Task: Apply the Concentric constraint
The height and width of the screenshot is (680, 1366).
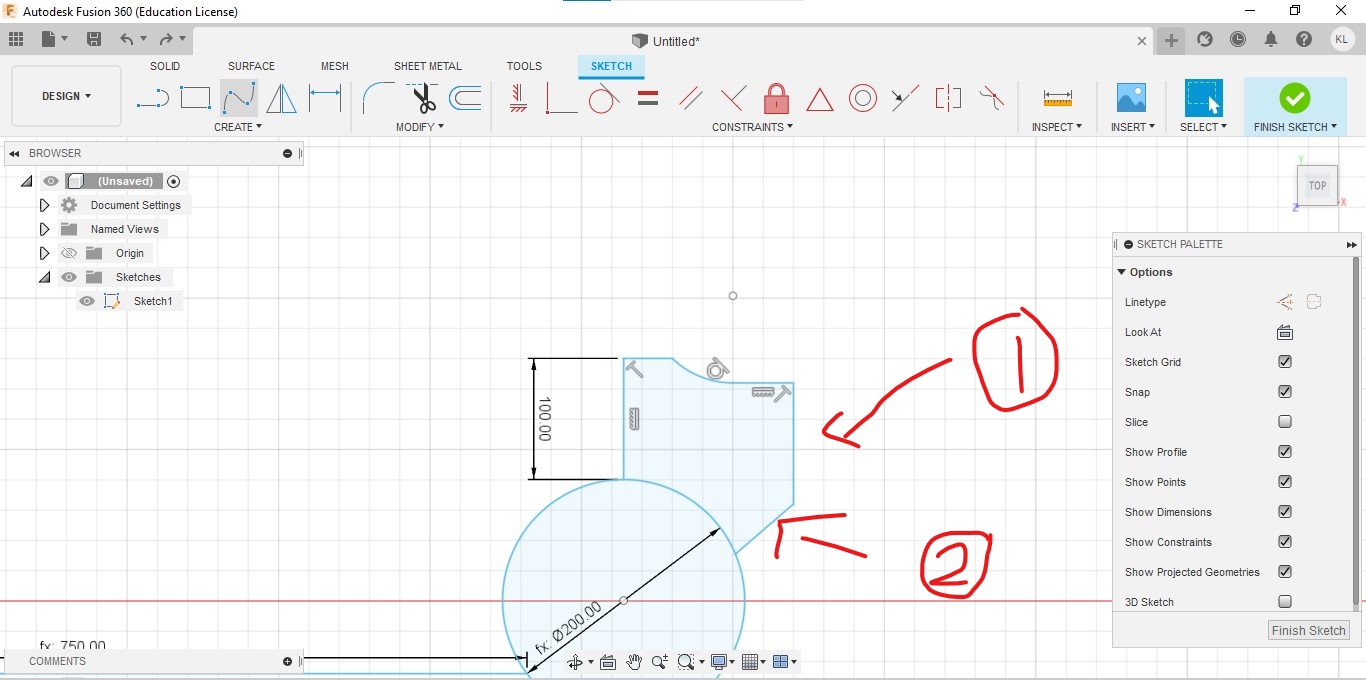Action: [863, 98]
